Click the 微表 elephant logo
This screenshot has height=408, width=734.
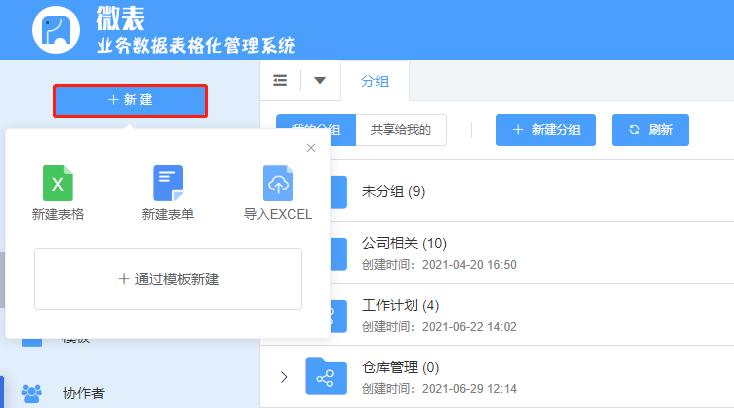click(x=56, y=30)
